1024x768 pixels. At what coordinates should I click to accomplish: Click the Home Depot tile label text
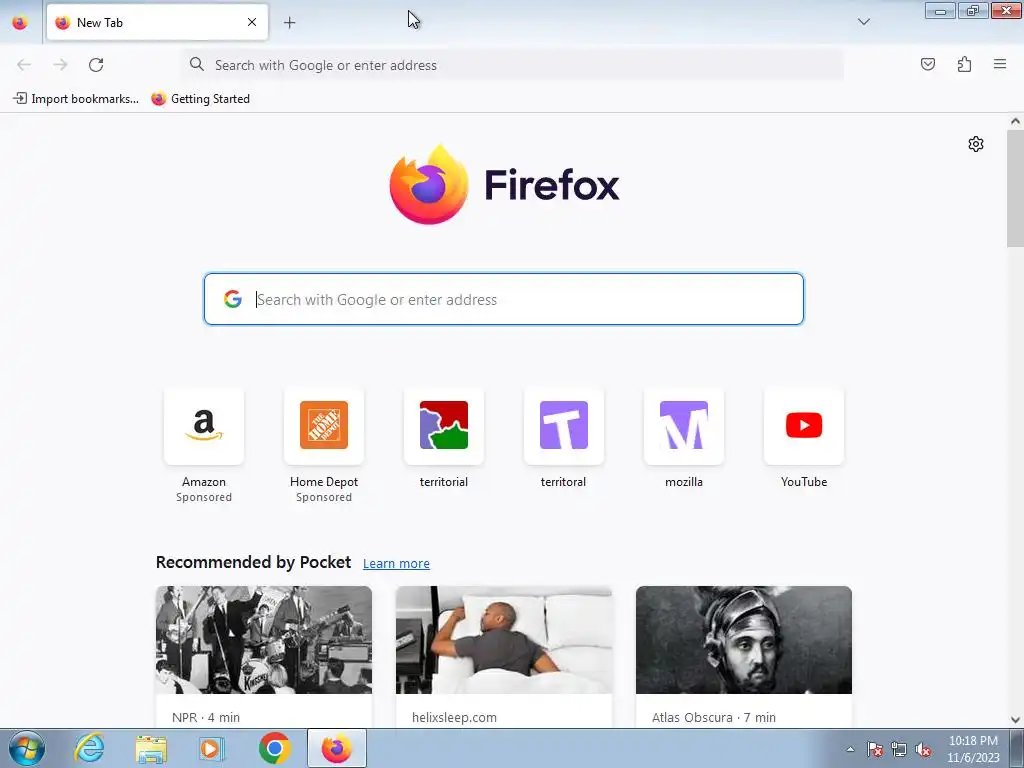click(x=324, y=482)
